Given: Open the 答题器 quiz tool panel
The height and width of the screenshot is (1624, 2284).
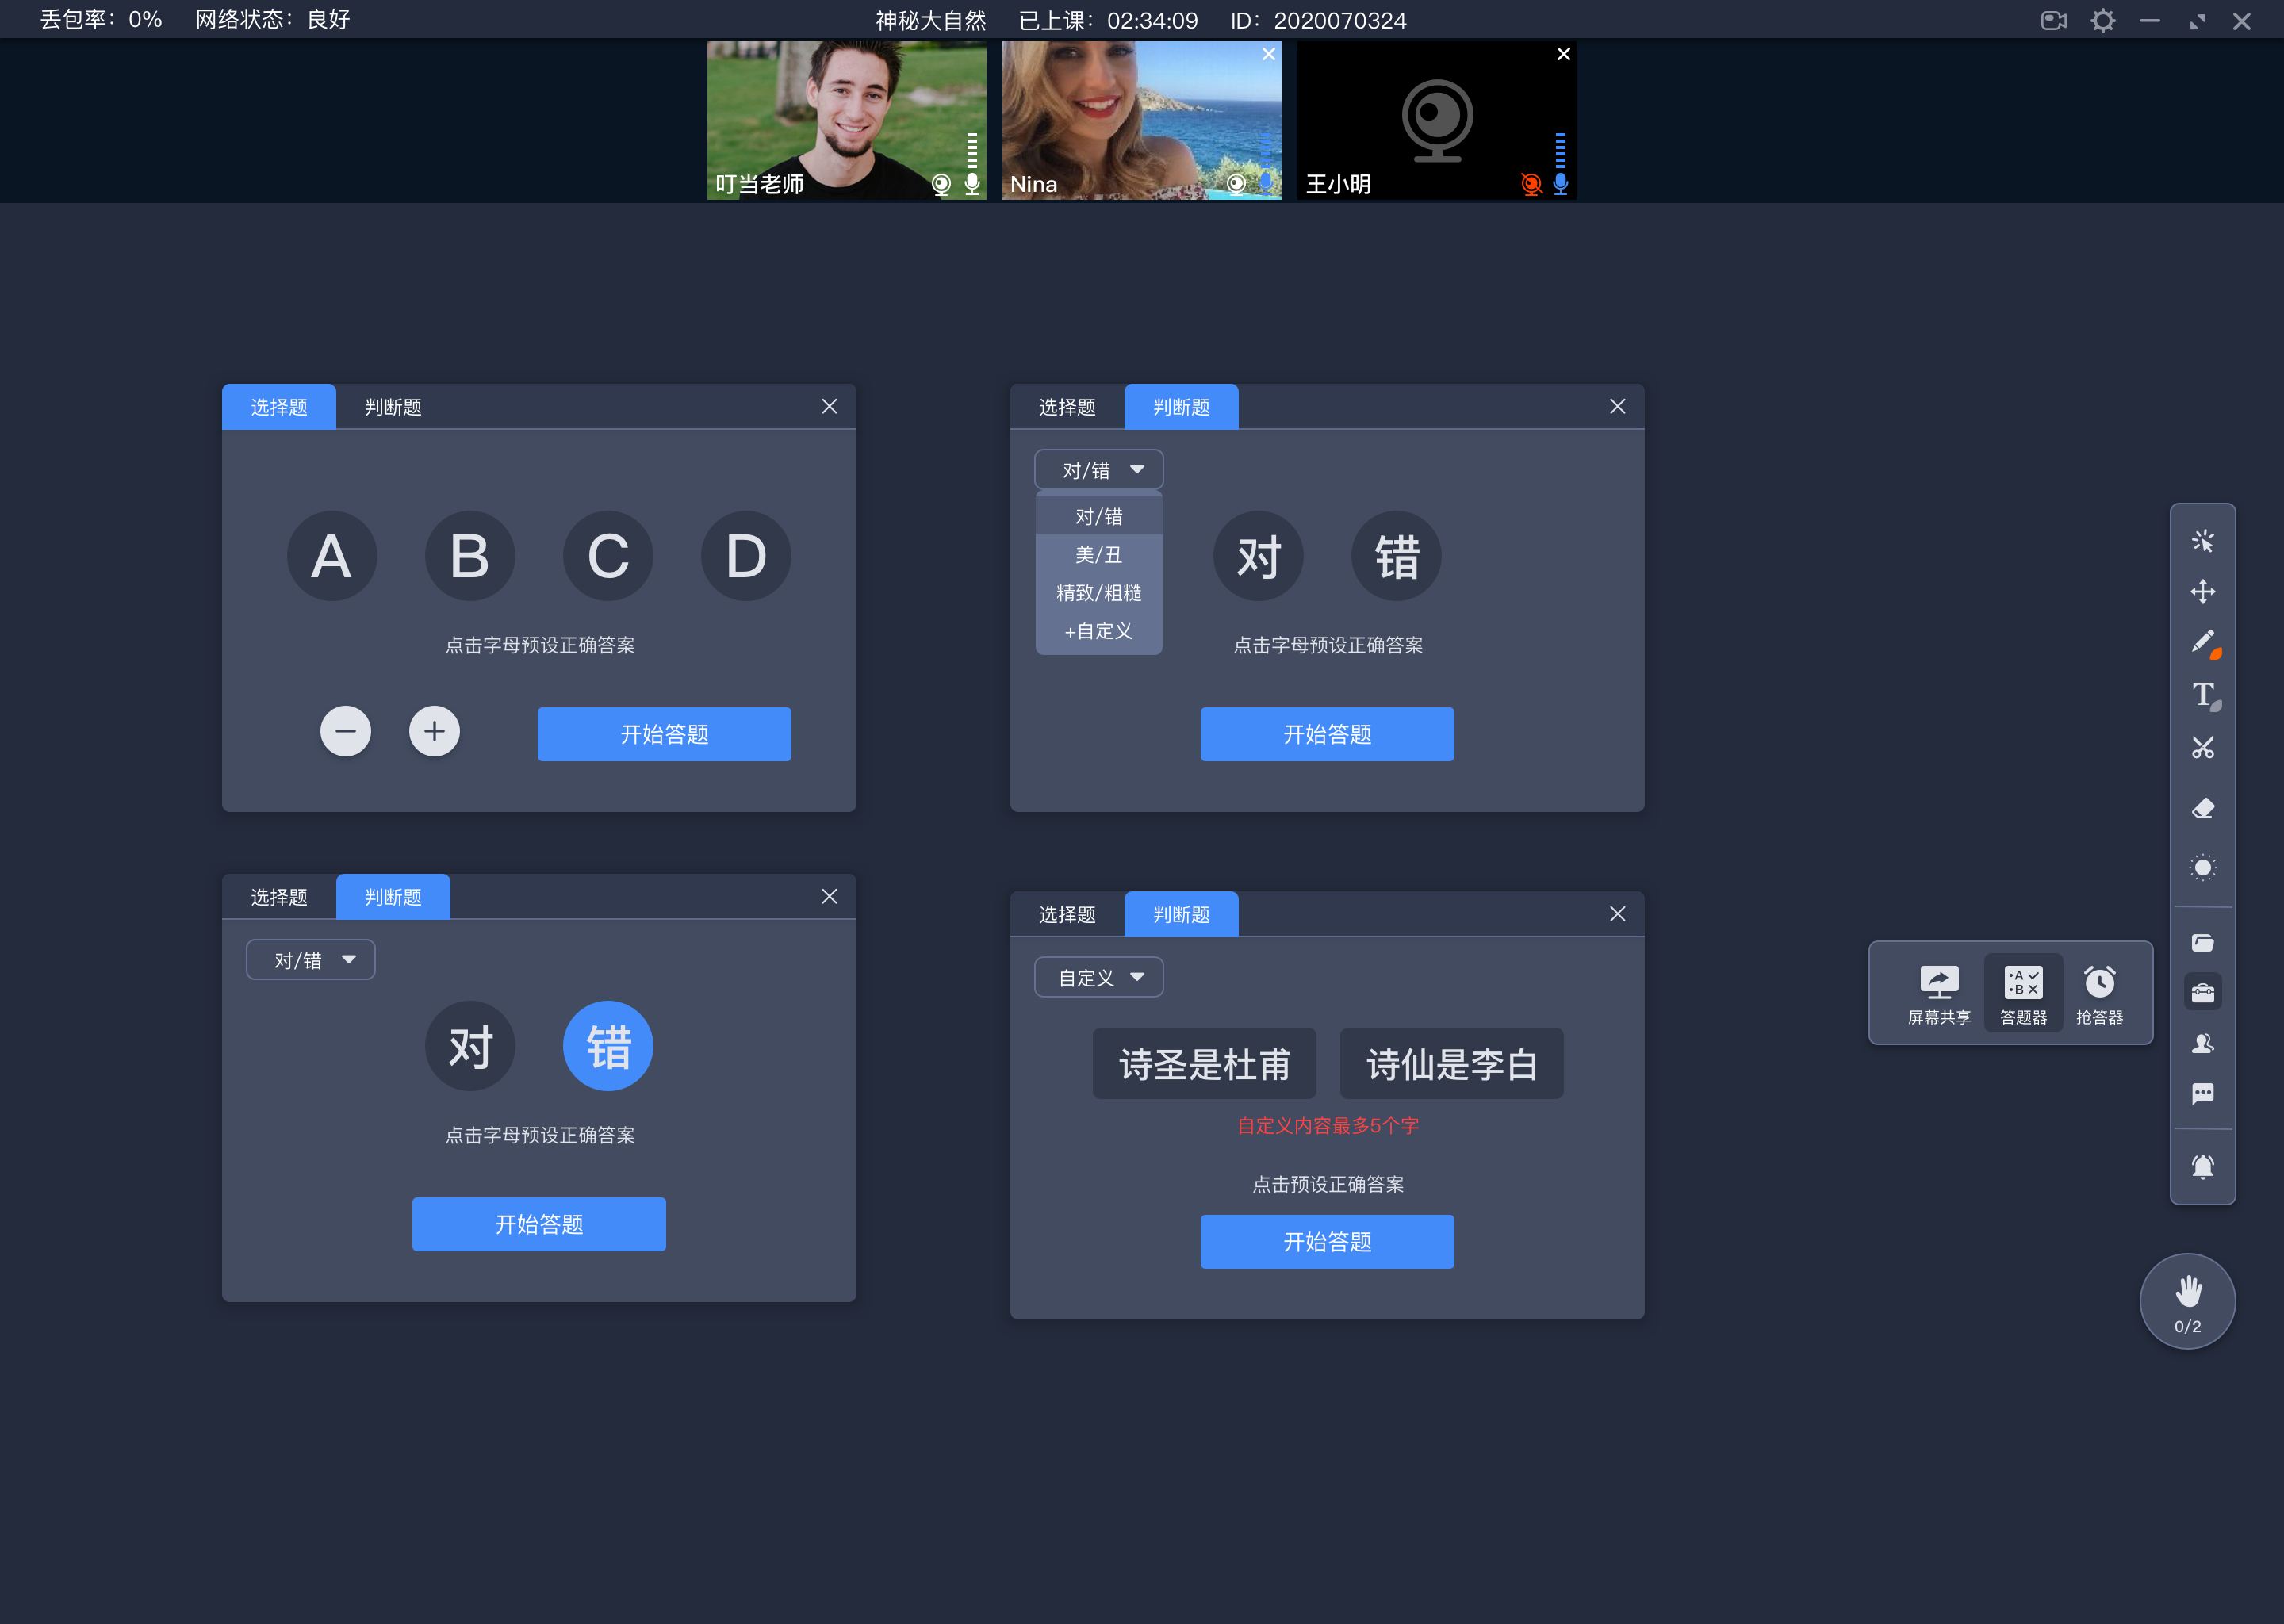Looking at the screenshot, I should pos(2021,991).
